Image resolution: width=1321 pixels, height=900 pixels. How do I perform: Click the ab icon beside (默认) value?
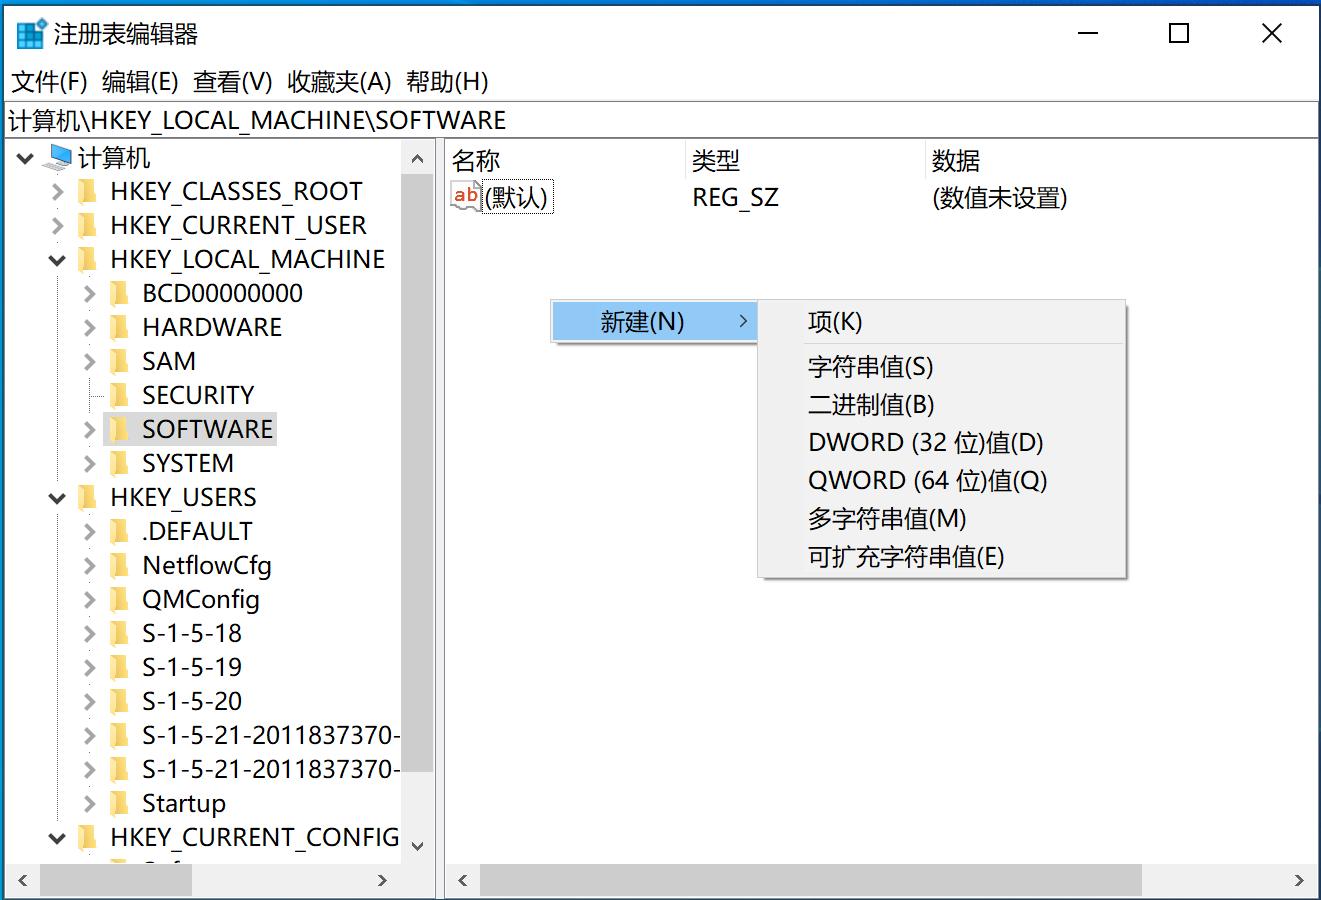[464, 196]
